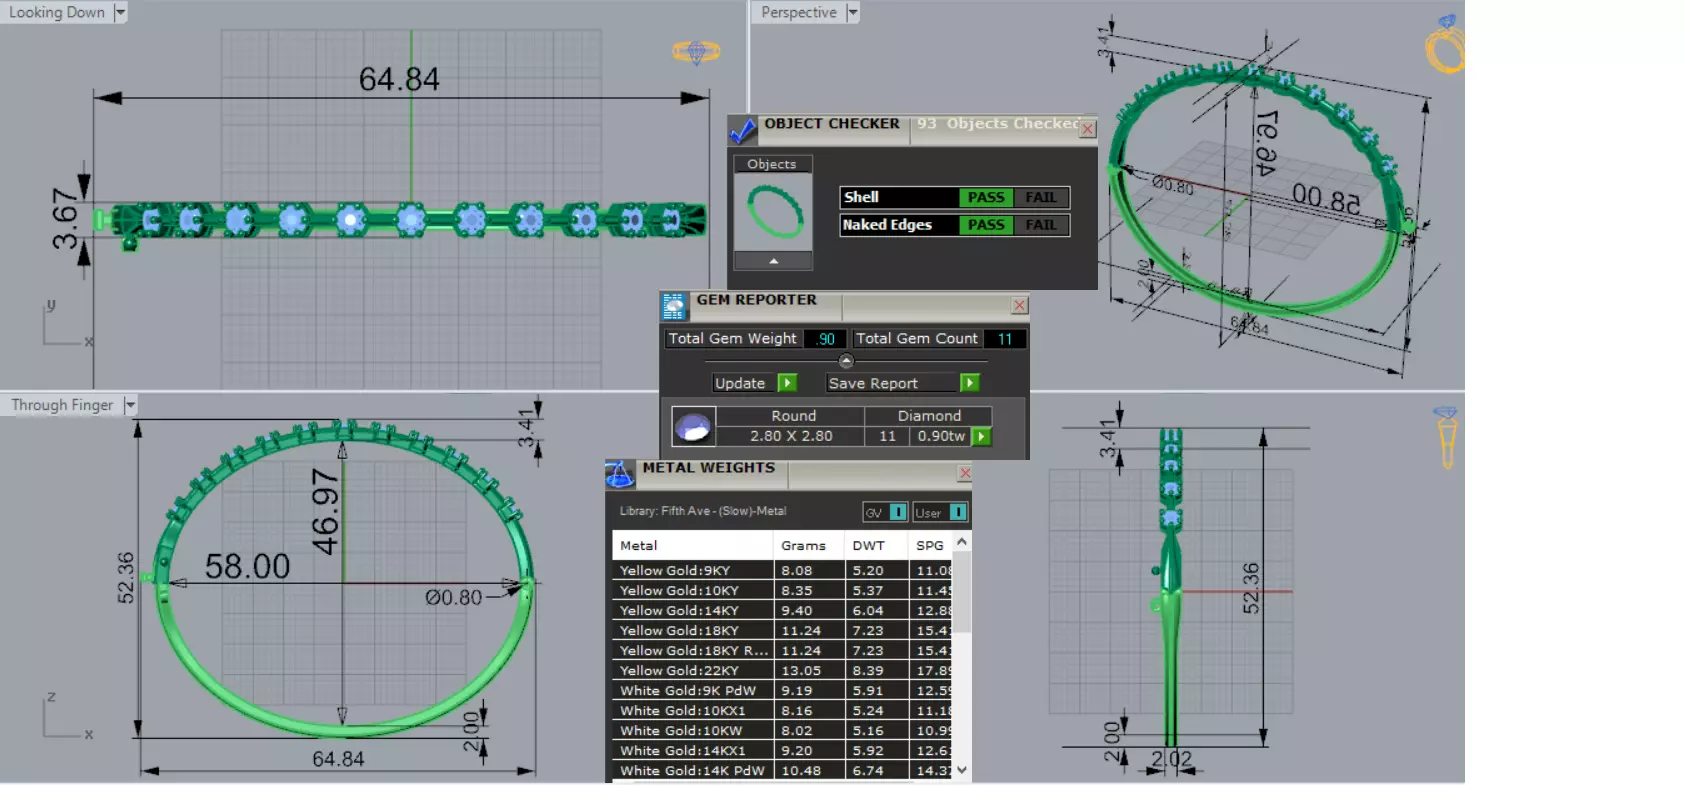
Task: Open the Looking Down viewport dropdown arrow
Action: point(120,12)
